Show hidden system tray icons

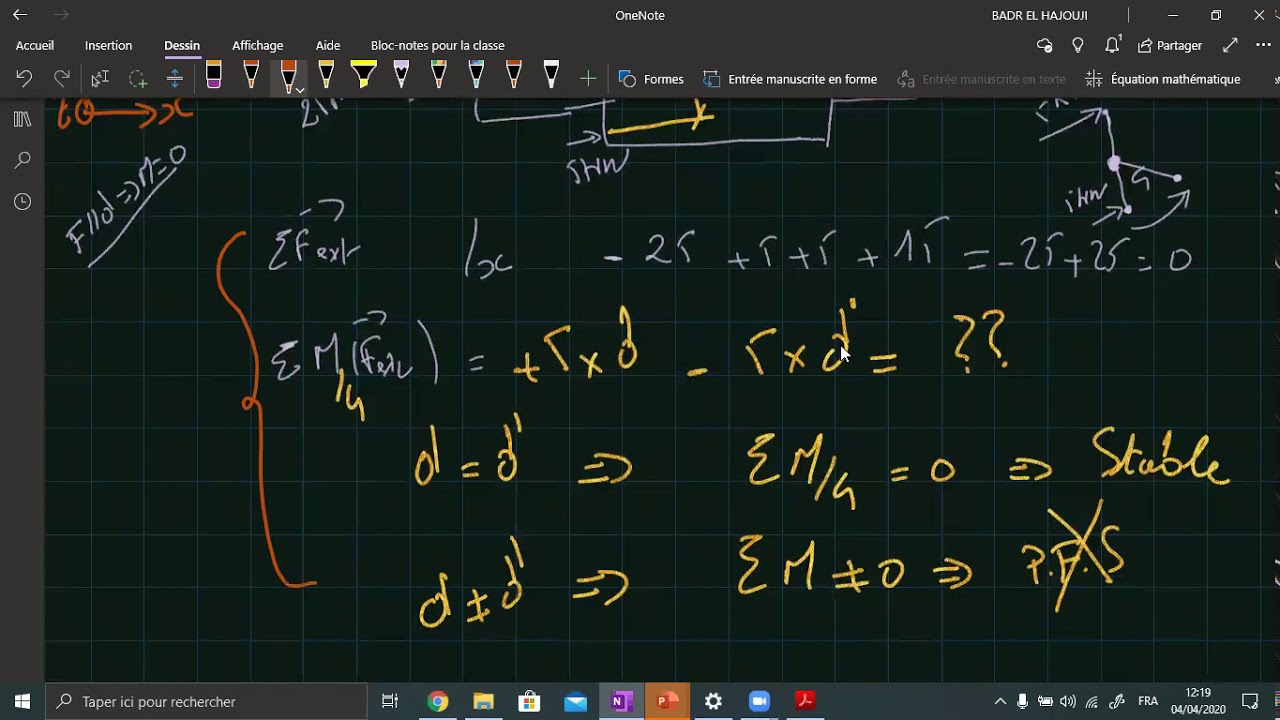tap(1000, 701)
